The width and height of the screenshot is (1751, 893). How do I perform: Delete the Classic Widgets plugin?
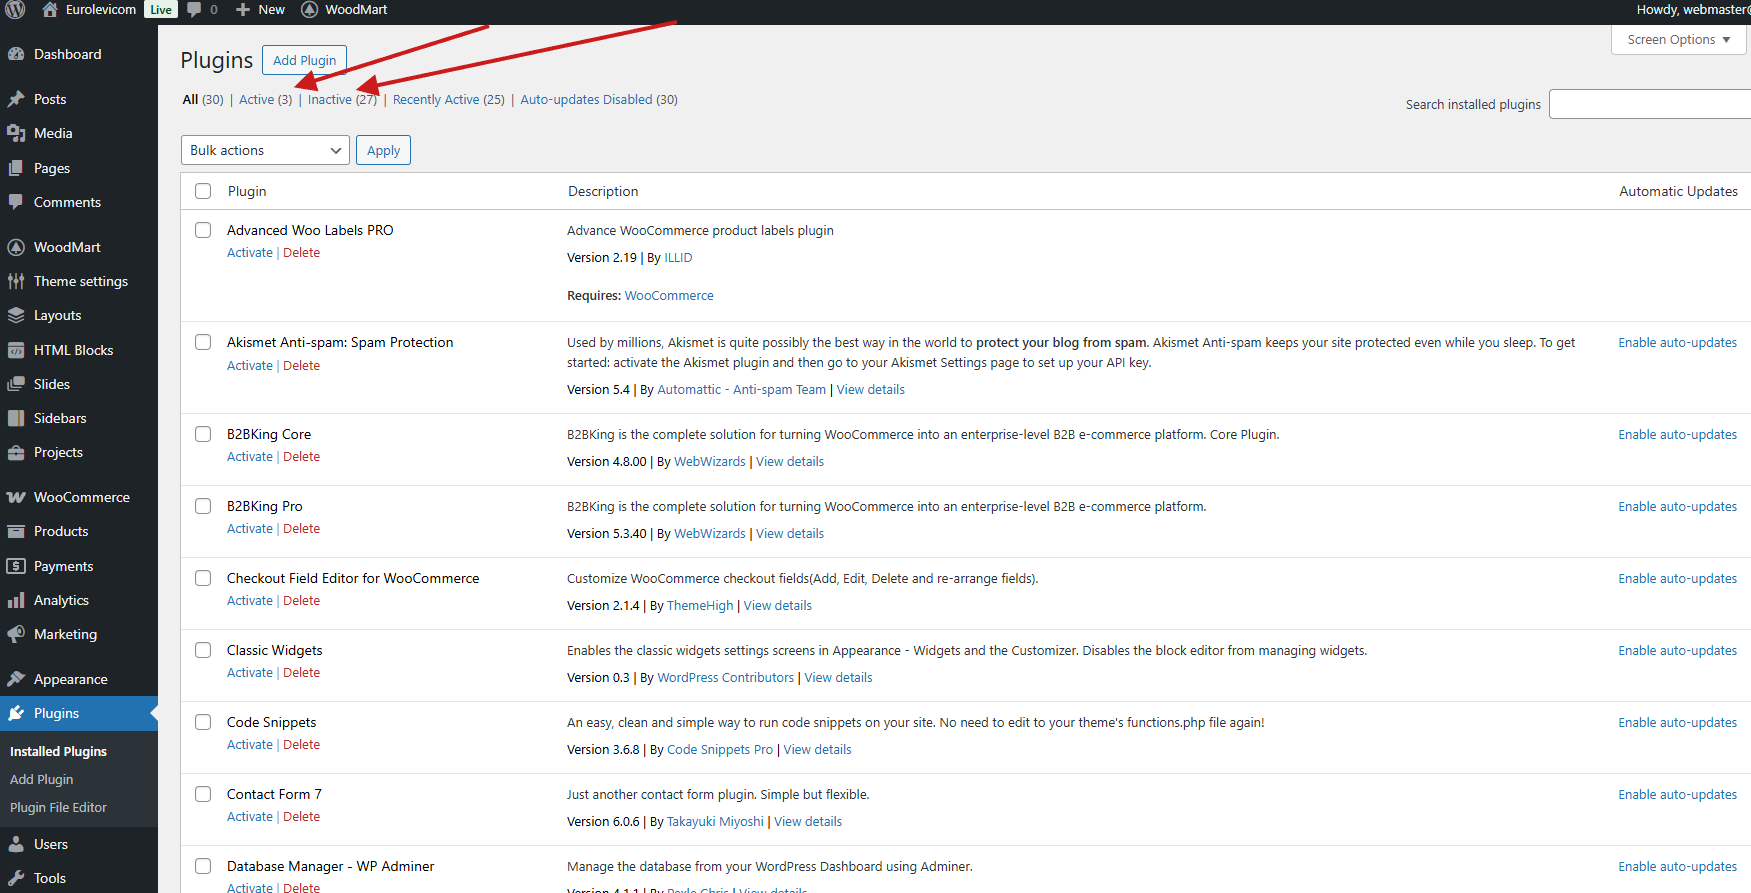pos(302,673)
